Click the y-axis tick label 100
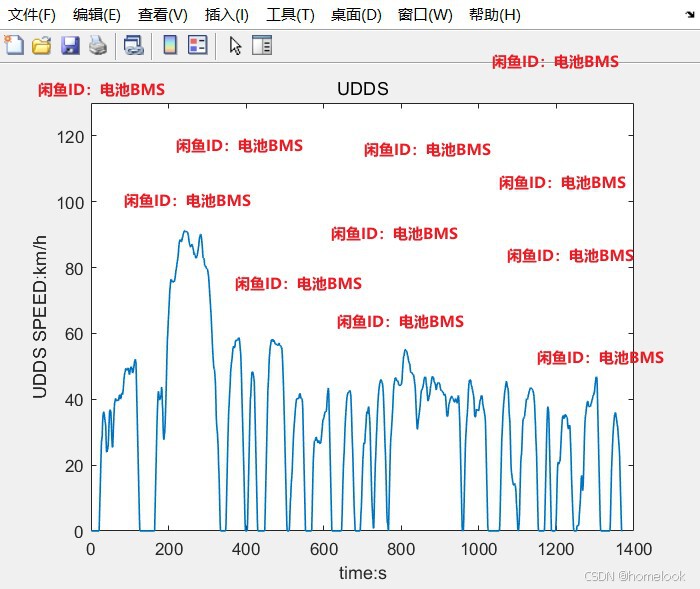700x589 pixels. (70, 203)
